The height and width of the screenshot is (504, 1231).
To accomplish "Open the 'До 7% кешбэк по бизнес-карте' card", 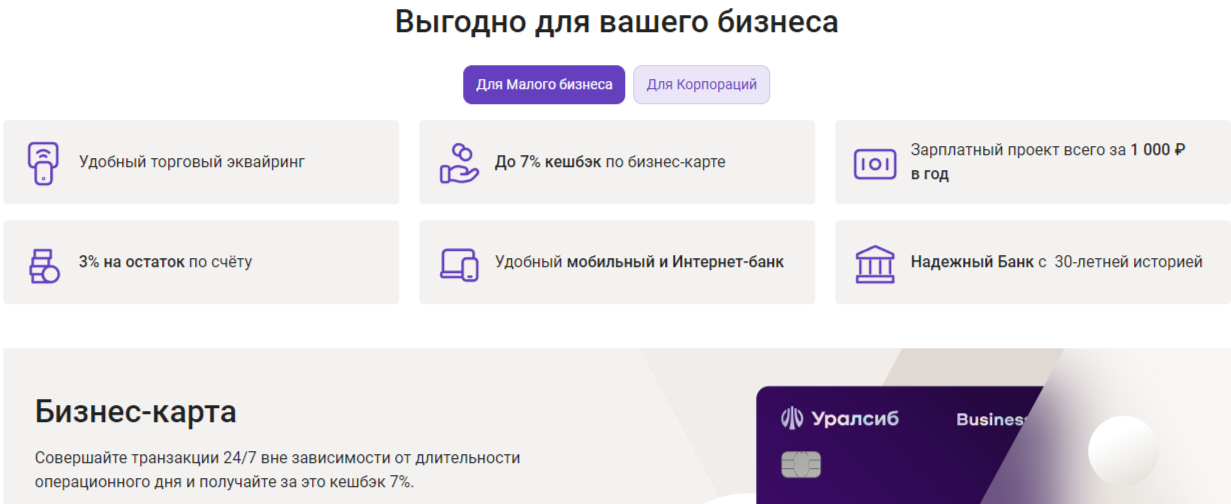I will [617, 162].
